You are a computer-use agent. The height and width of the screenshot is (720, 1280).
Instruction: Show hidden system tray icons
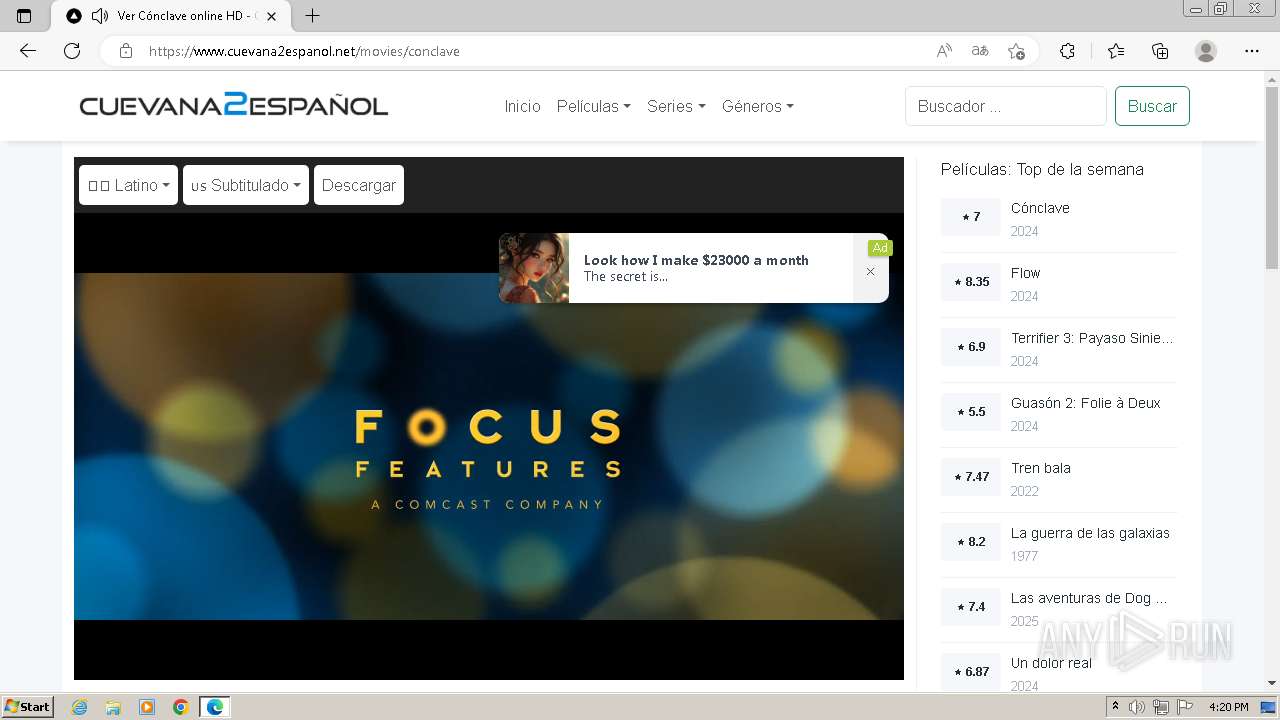click(x=1116, y=707)
